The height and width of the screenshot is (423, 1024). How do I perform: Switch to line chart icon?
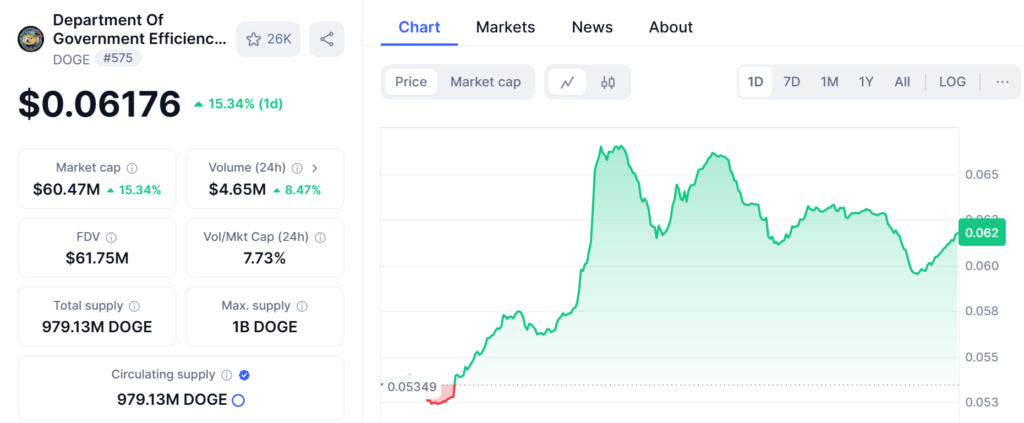pos(567,82)
